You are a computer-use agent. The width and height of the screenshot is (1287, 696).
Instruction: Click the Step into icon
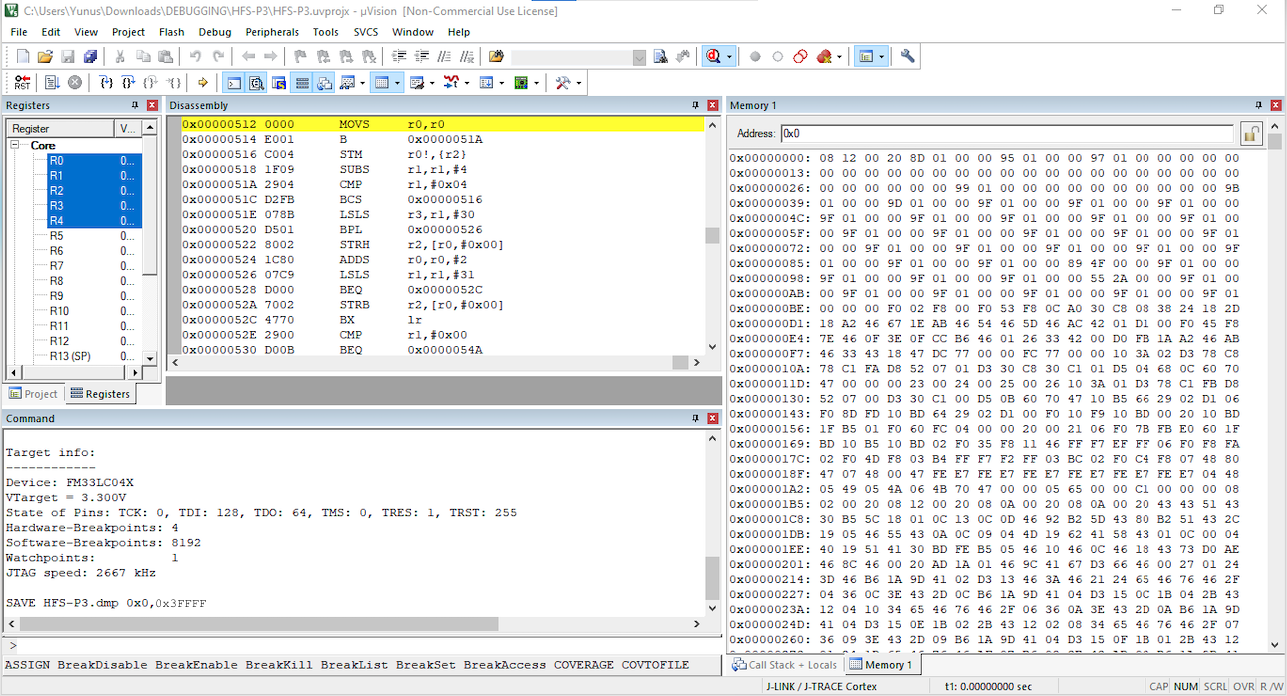[x=105, y=83]
